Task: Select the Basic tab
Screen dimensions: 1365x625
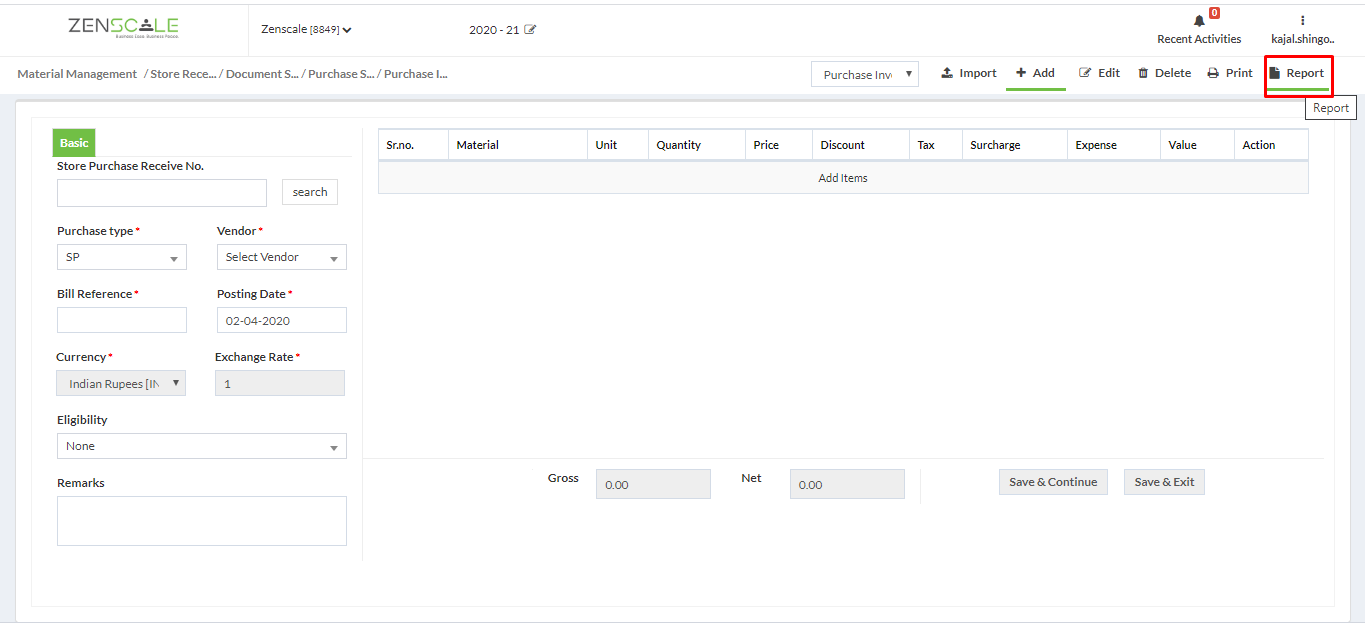Action: 74,143
